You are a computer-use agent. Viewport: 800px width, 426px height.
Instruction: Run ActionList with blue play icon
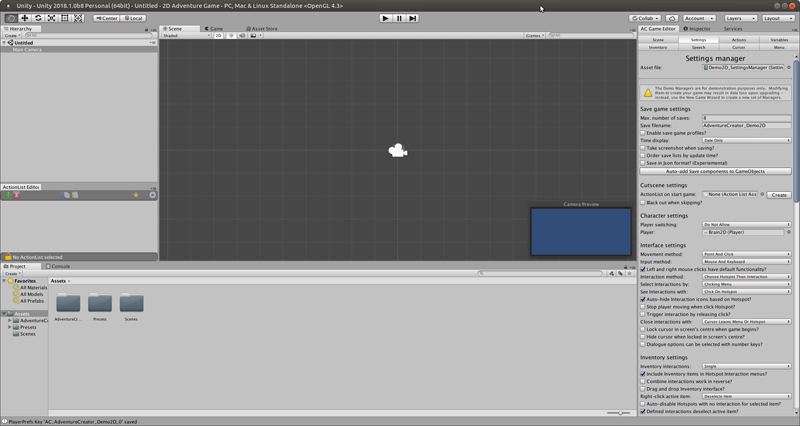pyautogui.click(x=152, y=195)
